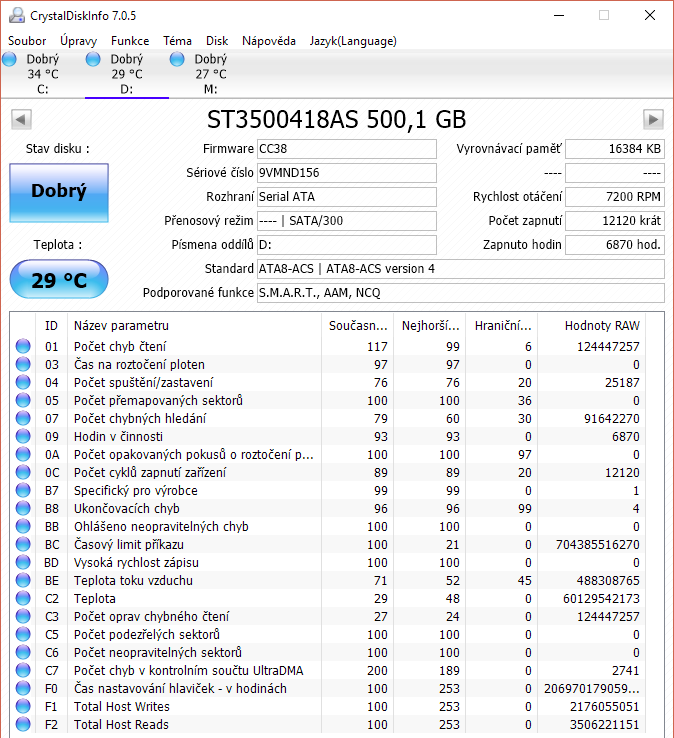
Task: Click the Nejhorší... column header
Action: 430,325
